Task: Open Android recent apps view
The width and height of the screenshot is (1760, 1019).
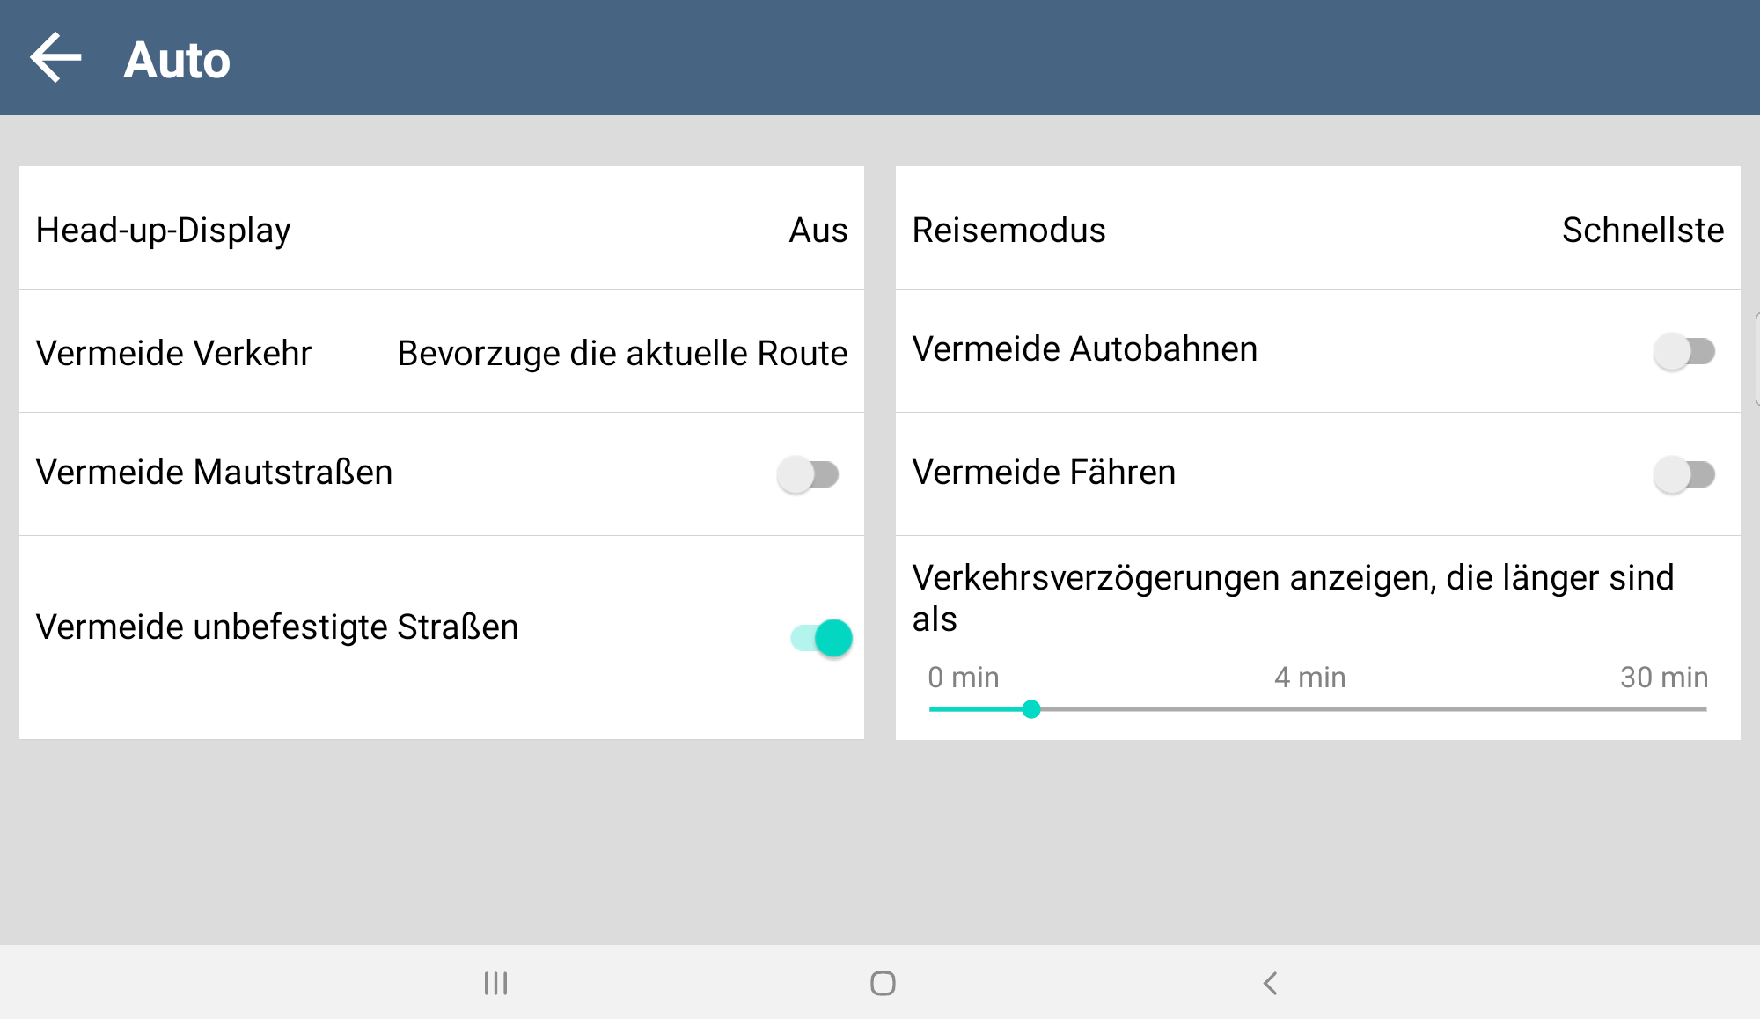Action: (496, 983)
